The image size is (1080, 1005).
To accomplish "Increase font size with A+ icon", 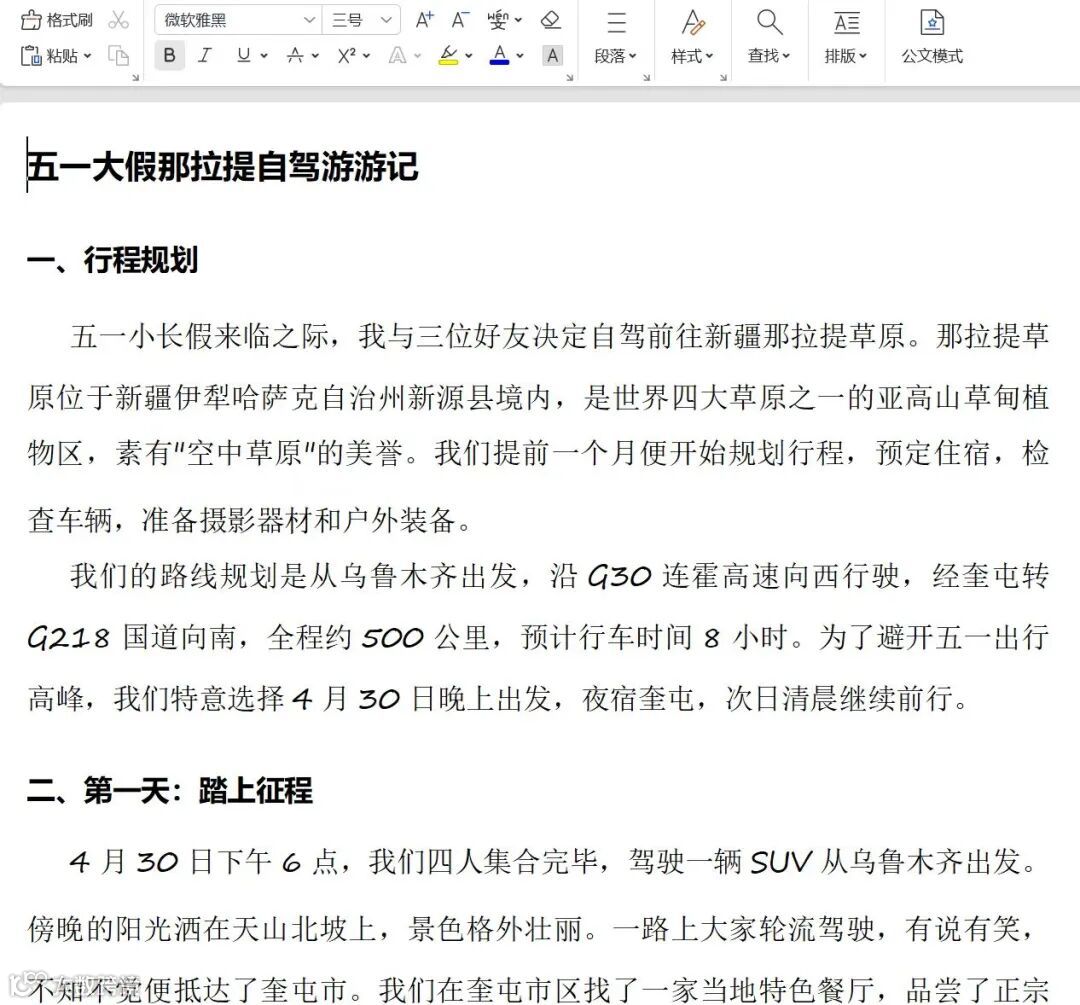I will 424,20.
